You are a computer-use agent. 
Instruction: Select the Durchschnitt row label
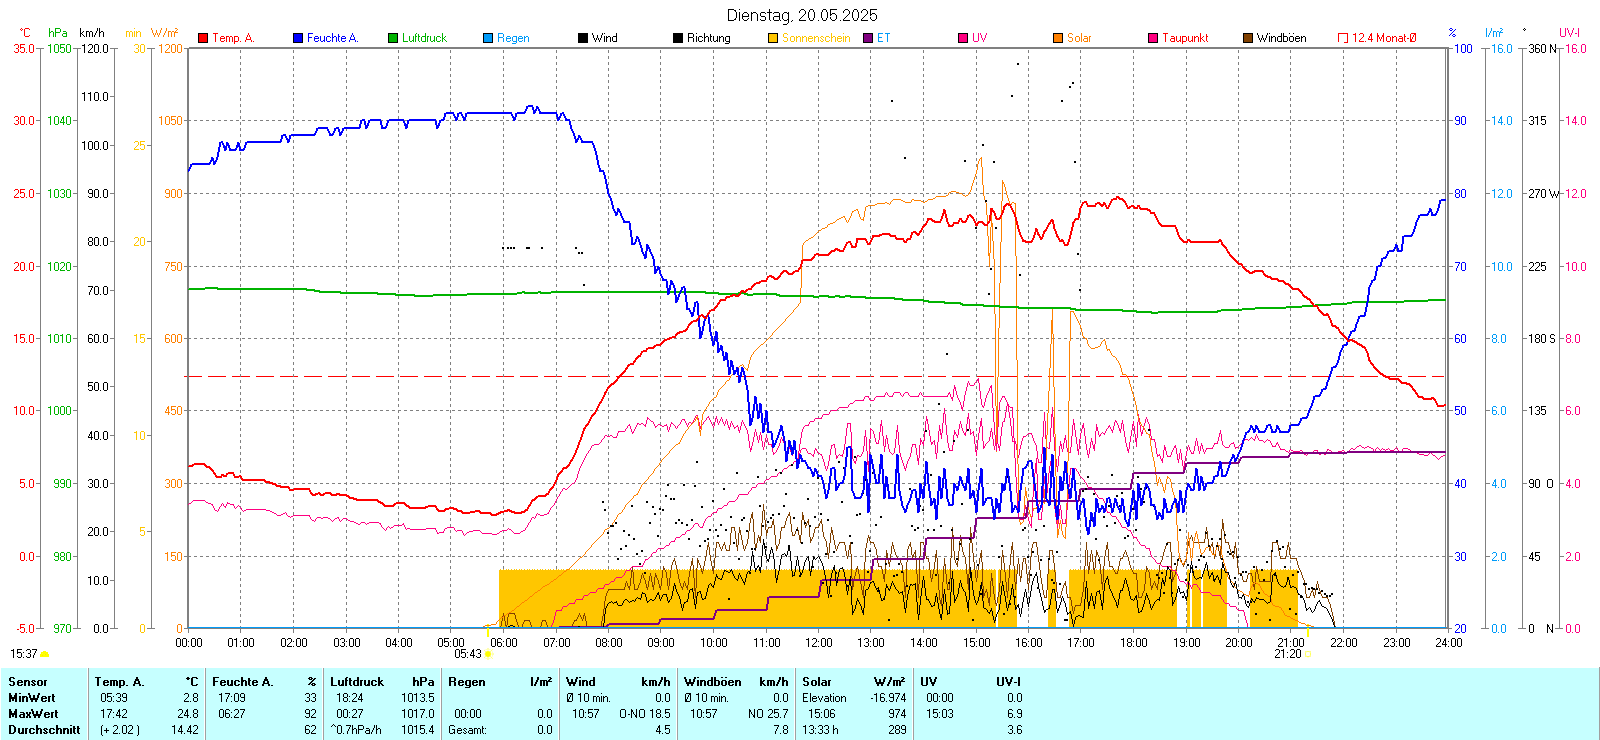pyautogui.click(x=44, y=730)
